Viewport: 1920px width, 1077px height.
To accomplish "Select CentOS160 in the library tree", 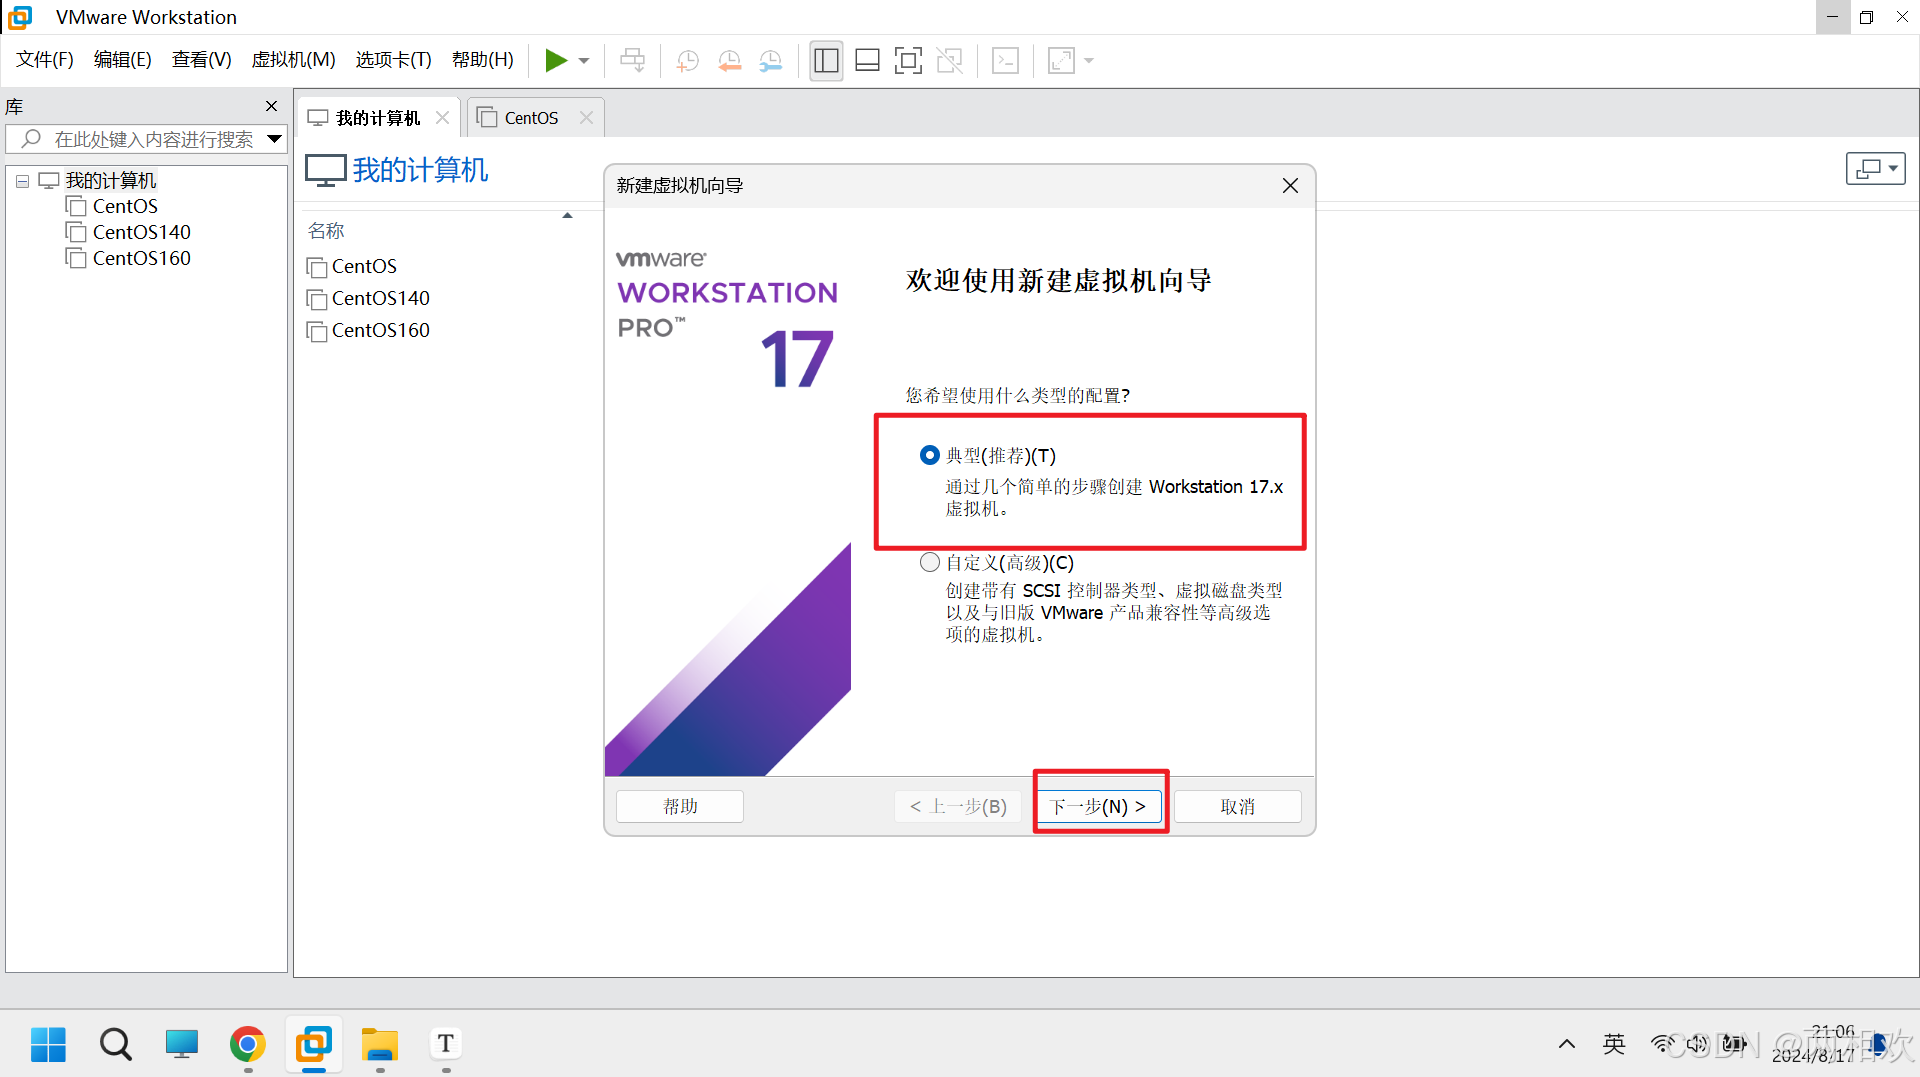I will [141, 258].
